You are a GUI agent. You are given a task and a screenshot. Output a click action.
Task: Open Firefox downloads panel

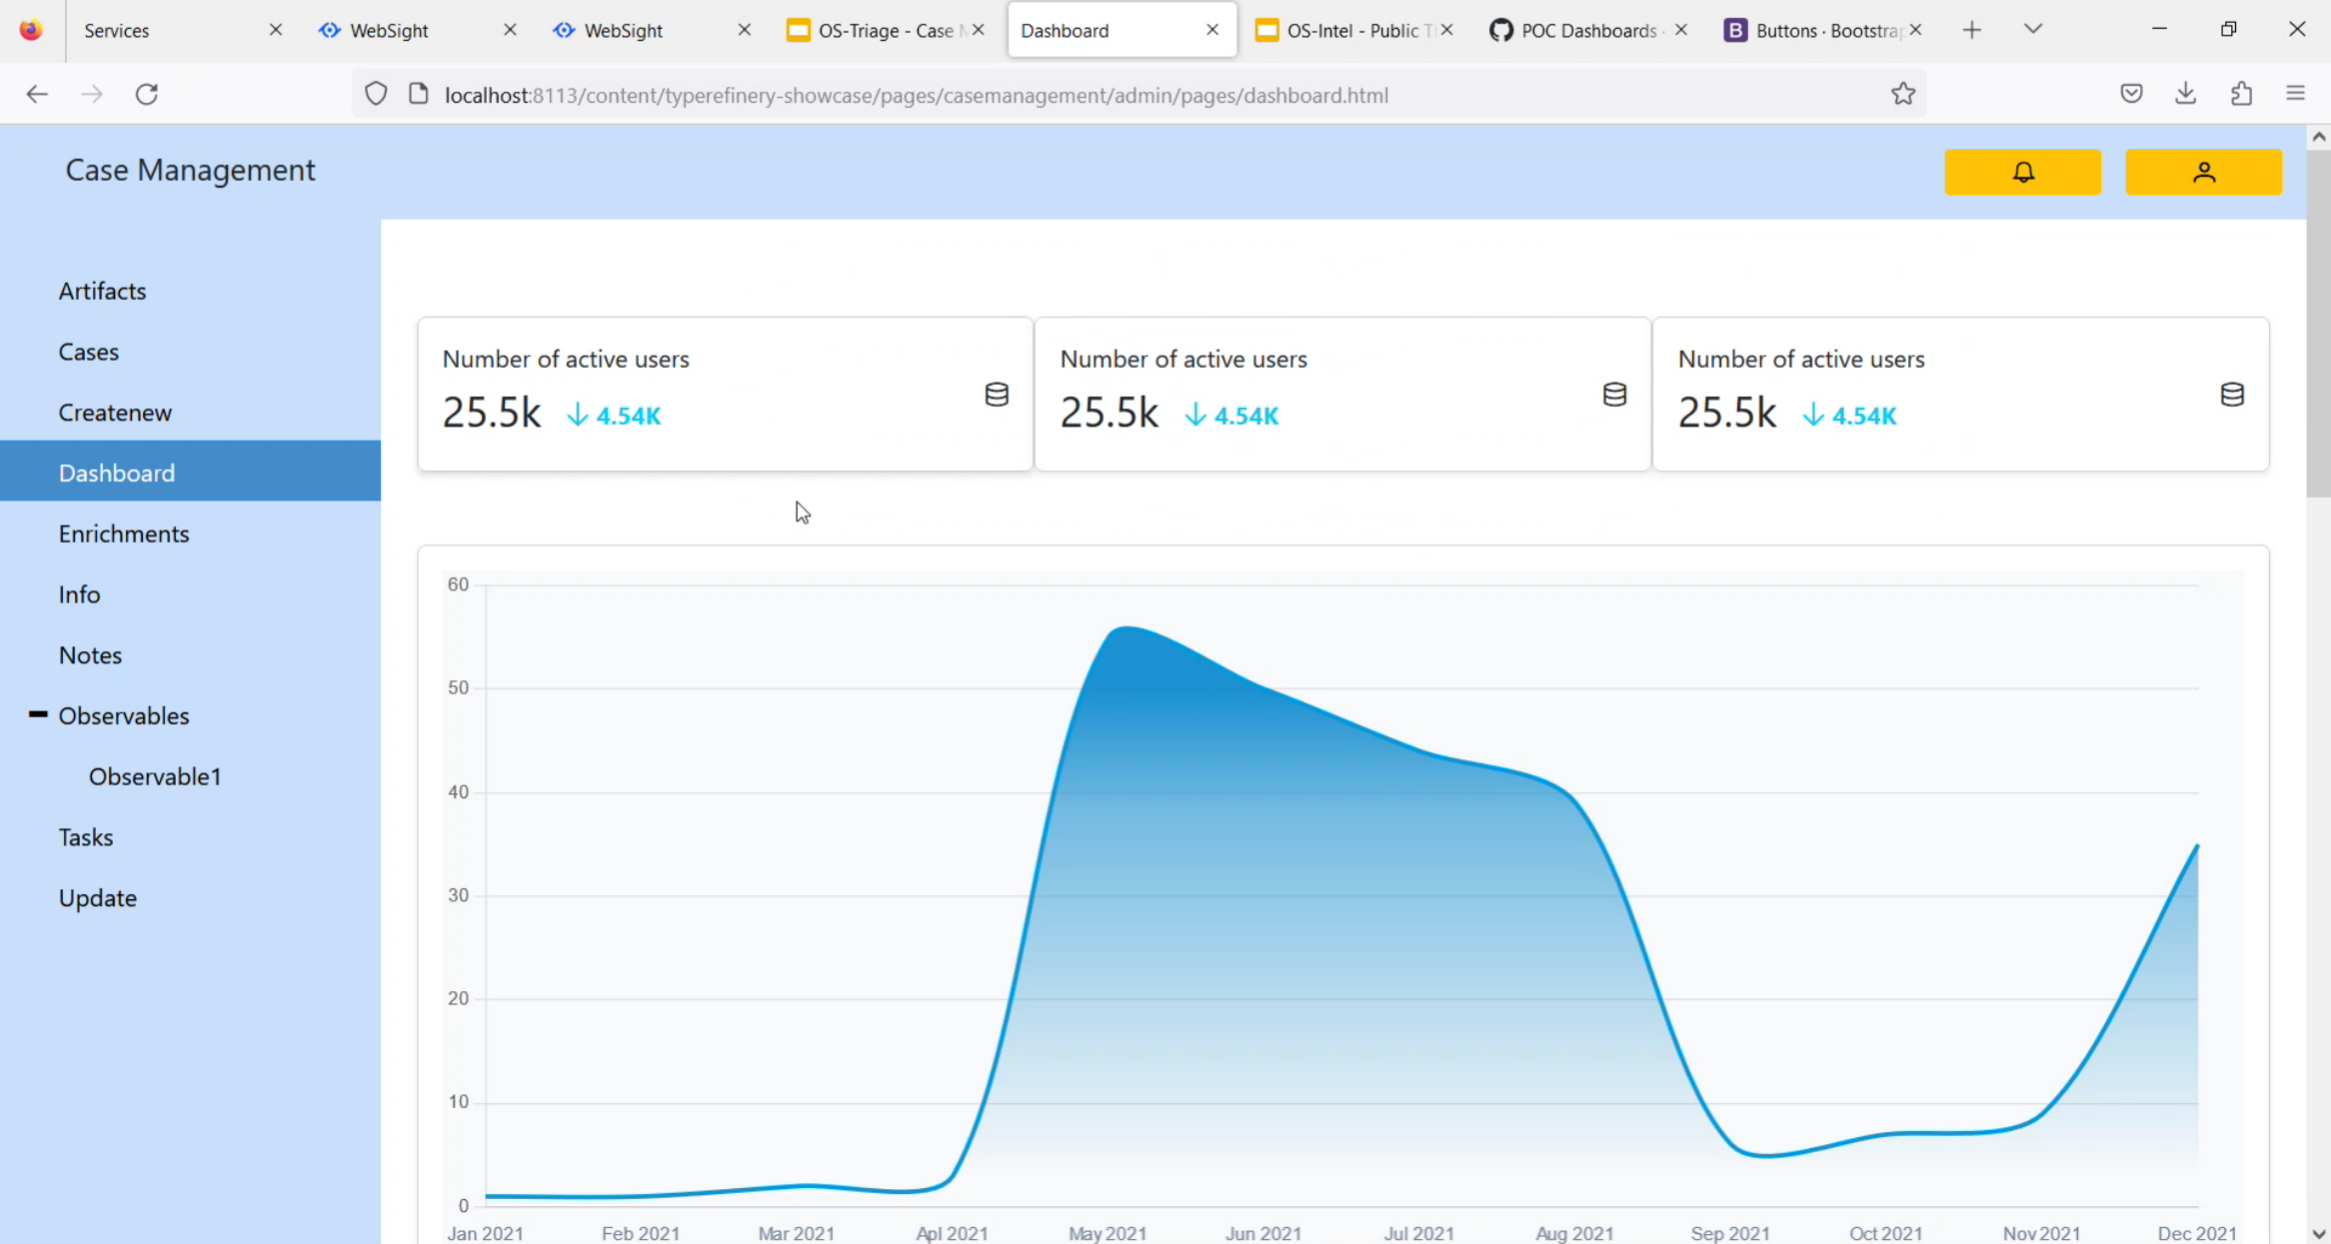point(2185,94)
